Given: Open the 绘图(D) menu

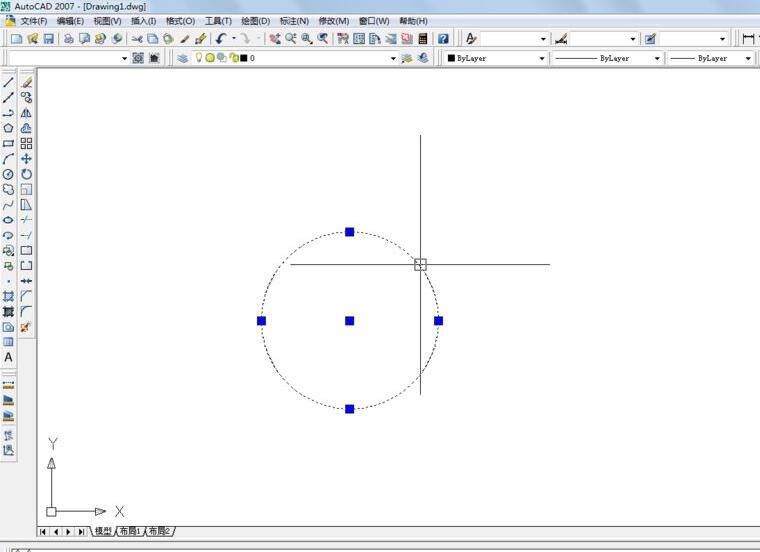Looking at the screenshot, I should click(255, 21).
